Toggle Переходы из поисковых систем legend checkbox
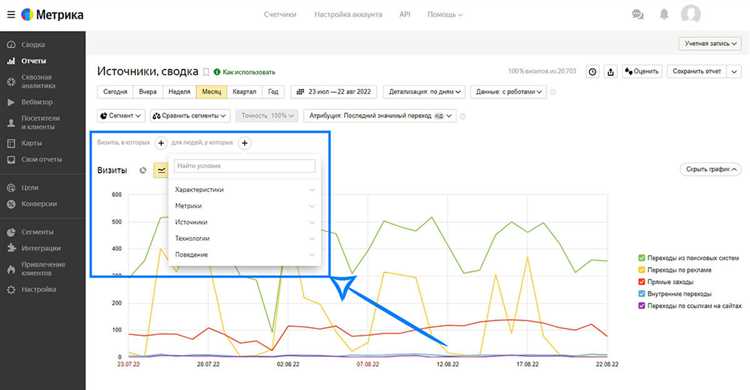 coord(642,258)
